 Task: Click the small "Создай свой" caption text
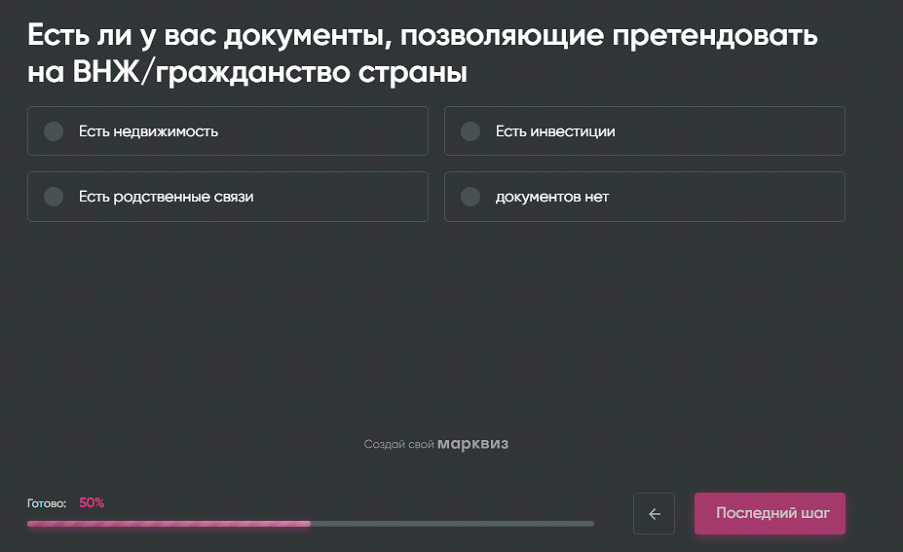point(399,445)
